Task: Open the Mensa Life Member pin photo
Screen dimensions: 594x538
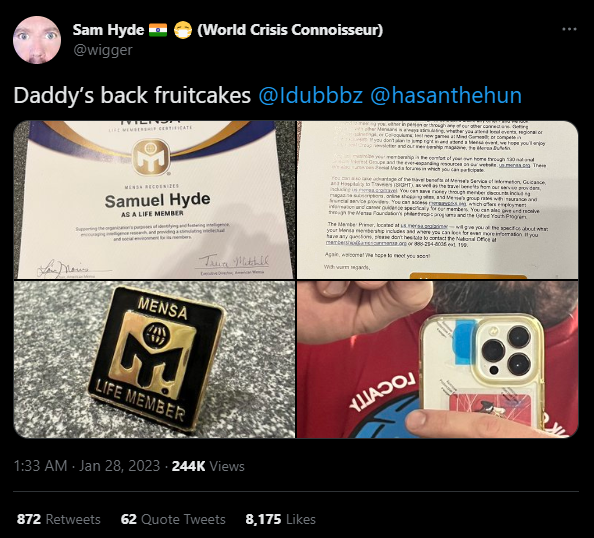Action: [154, 360]
